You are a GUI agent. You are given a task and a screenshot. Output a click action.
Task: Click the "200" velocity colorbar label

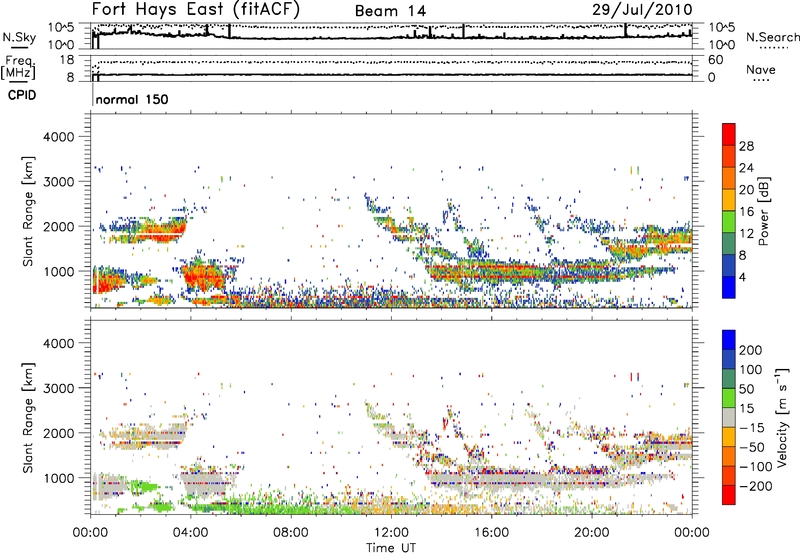coord(751,350)
